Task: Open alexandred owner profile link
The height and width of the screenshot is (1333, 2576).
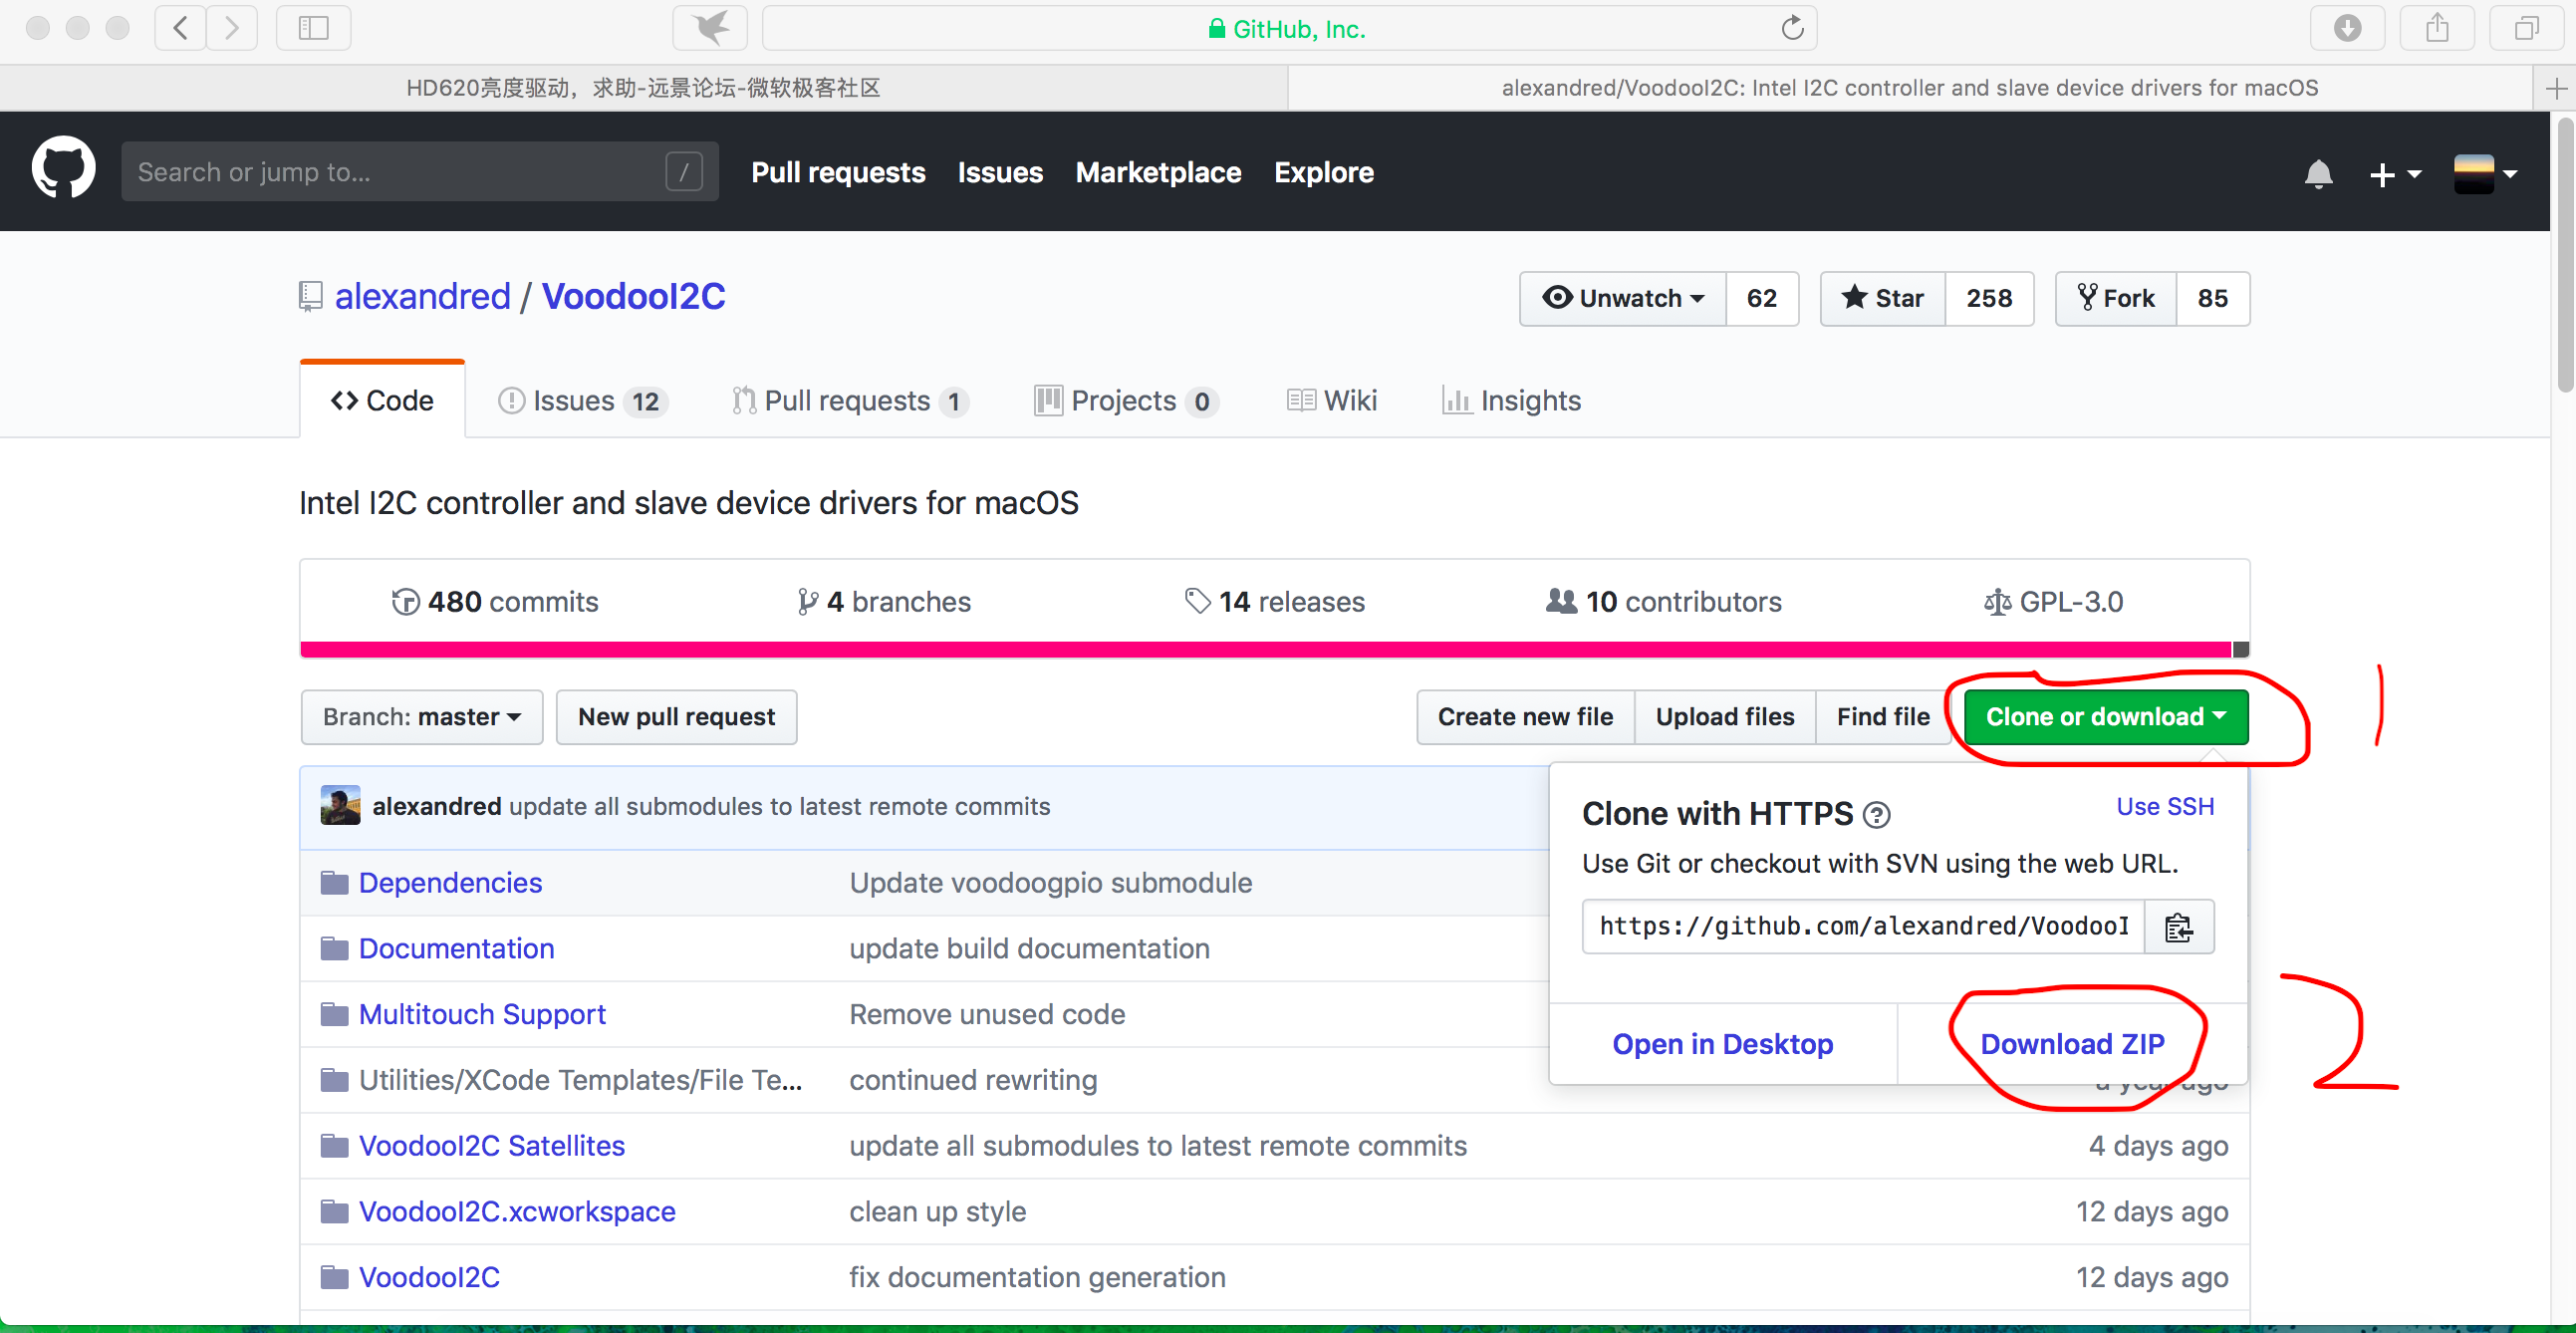Action: click(422, 297)
